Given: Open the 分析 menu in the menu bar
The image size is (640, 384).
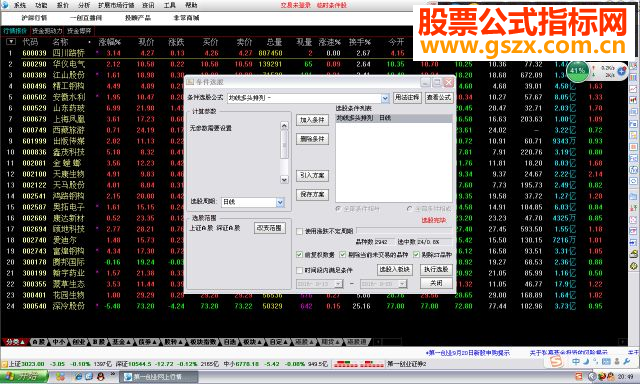Looking at the screenshot, I should 84,5.
